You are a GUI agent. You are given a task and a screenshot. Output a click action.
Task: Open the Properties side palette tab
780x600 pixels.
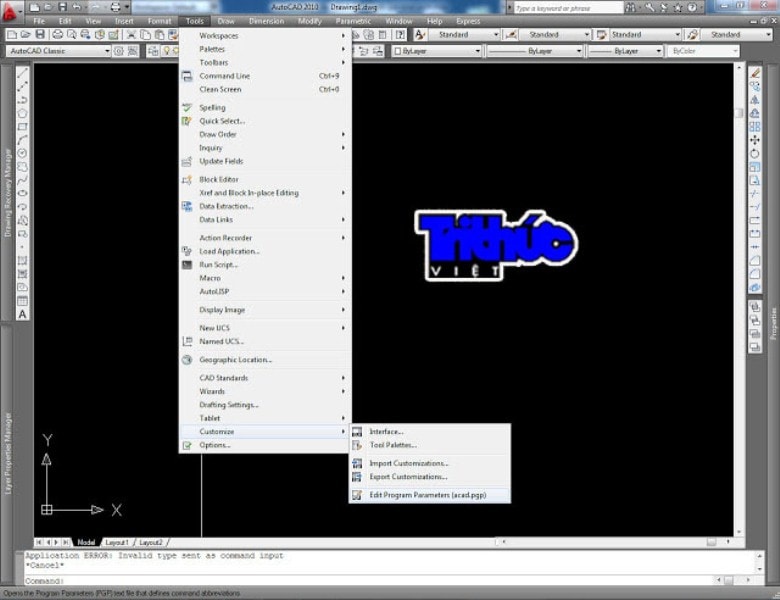tap(774, 323)
